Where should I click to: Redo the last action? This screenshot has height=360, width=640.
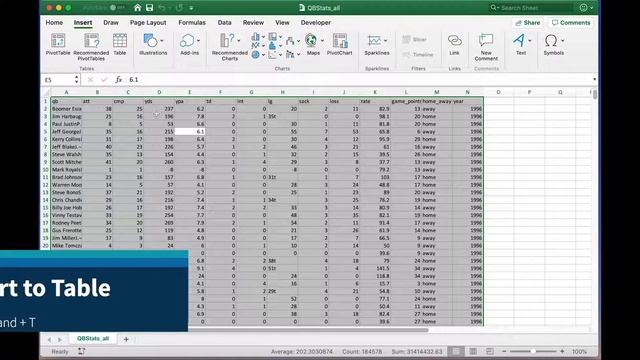(x=179, y=8)
